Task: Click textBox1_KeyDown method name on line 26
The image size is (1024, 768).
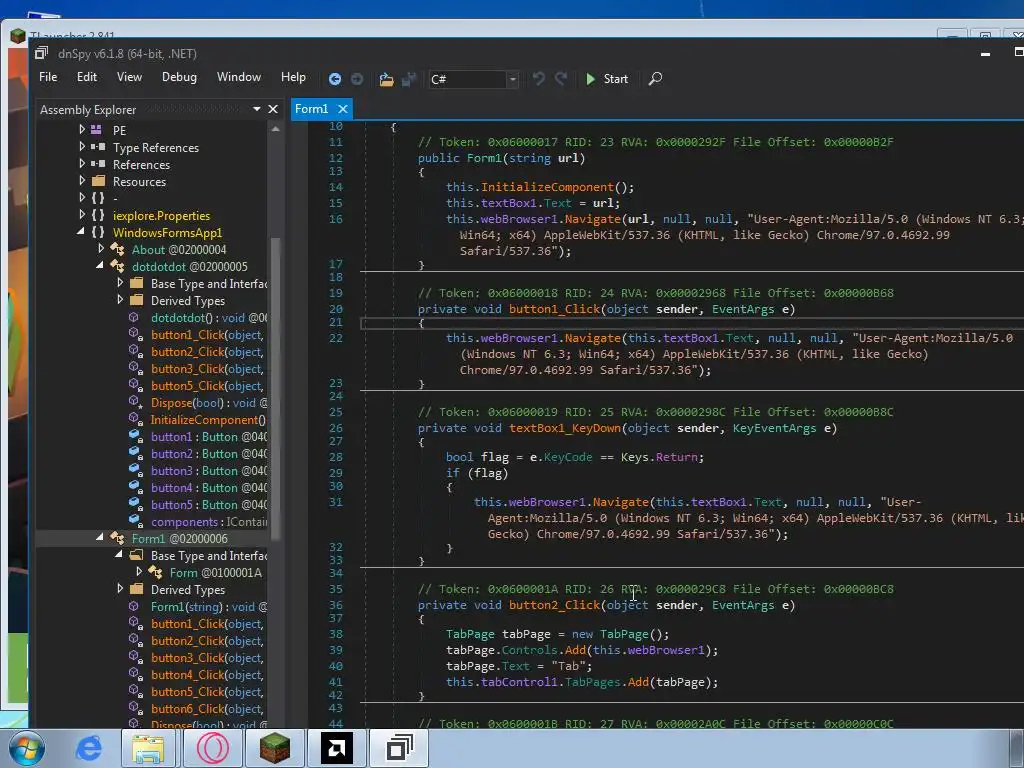Action: [x=565, y=428]
